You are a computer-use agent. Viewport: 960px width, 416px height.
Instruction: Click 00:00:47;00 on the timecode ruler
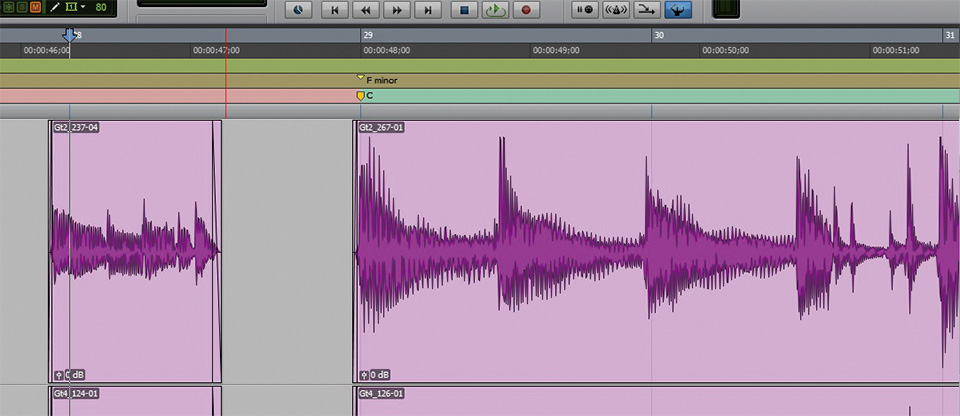point(216,50)
